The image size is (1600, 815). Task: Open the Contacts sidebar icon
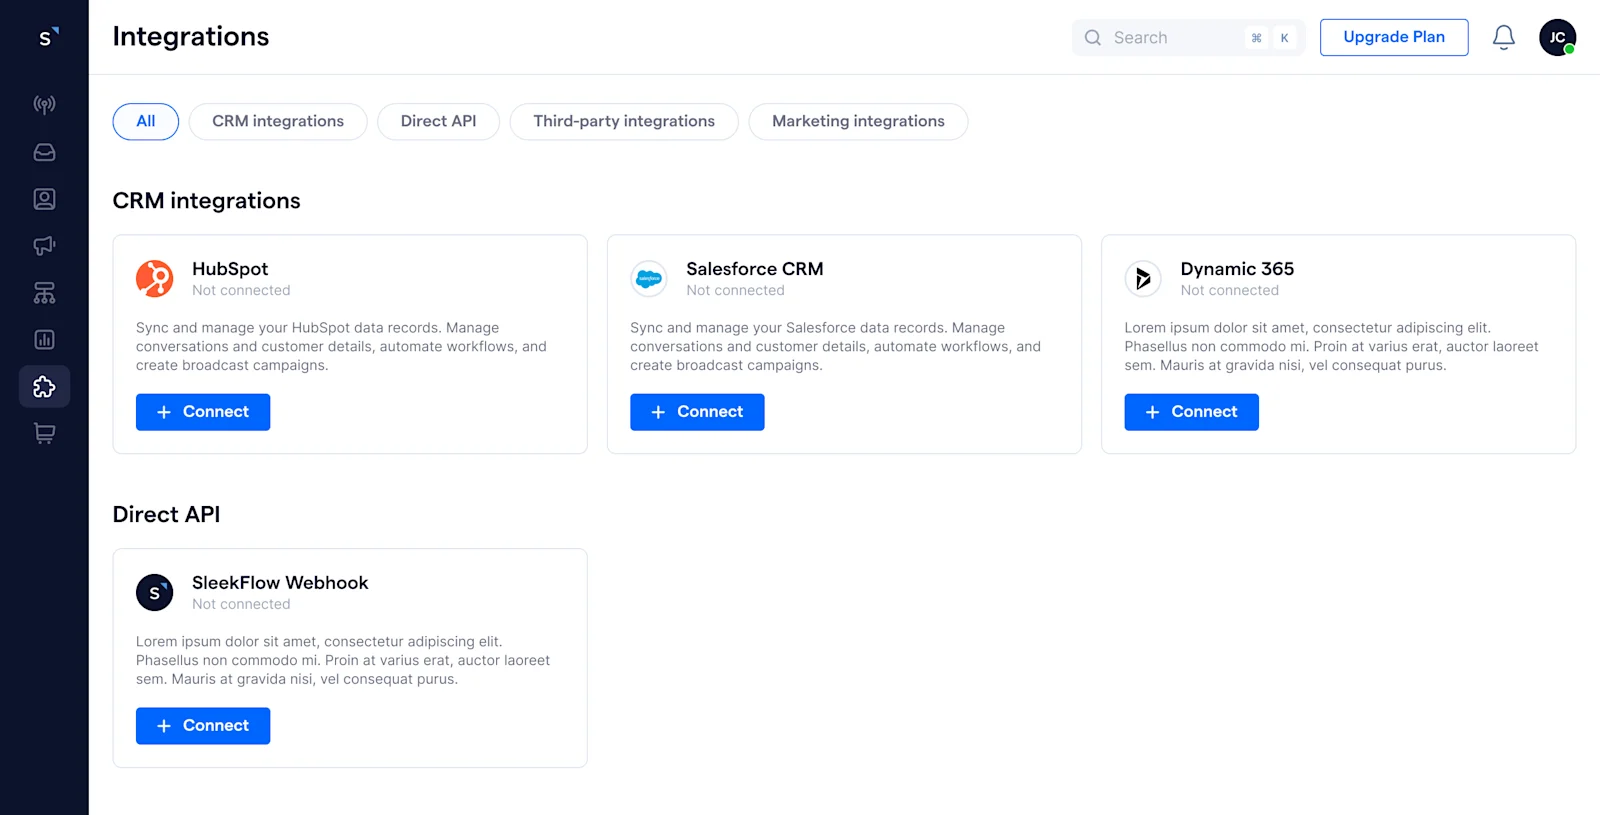44,199
